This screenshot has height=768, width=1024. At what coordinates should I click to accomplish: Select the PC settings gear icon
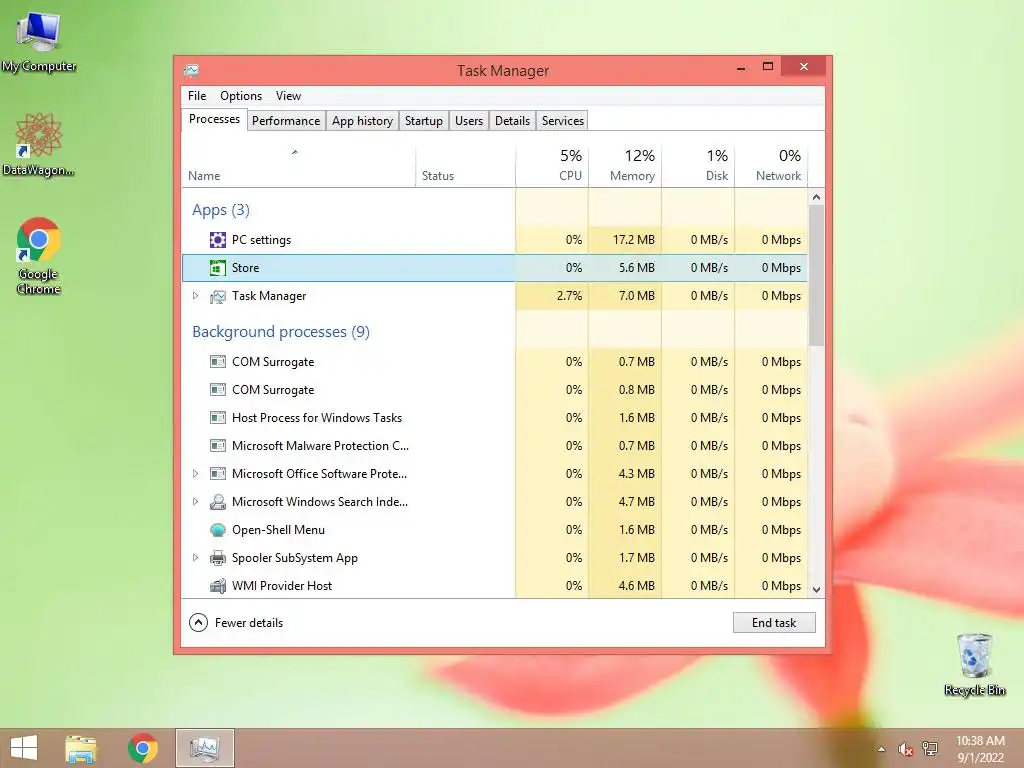click(217, 240)
